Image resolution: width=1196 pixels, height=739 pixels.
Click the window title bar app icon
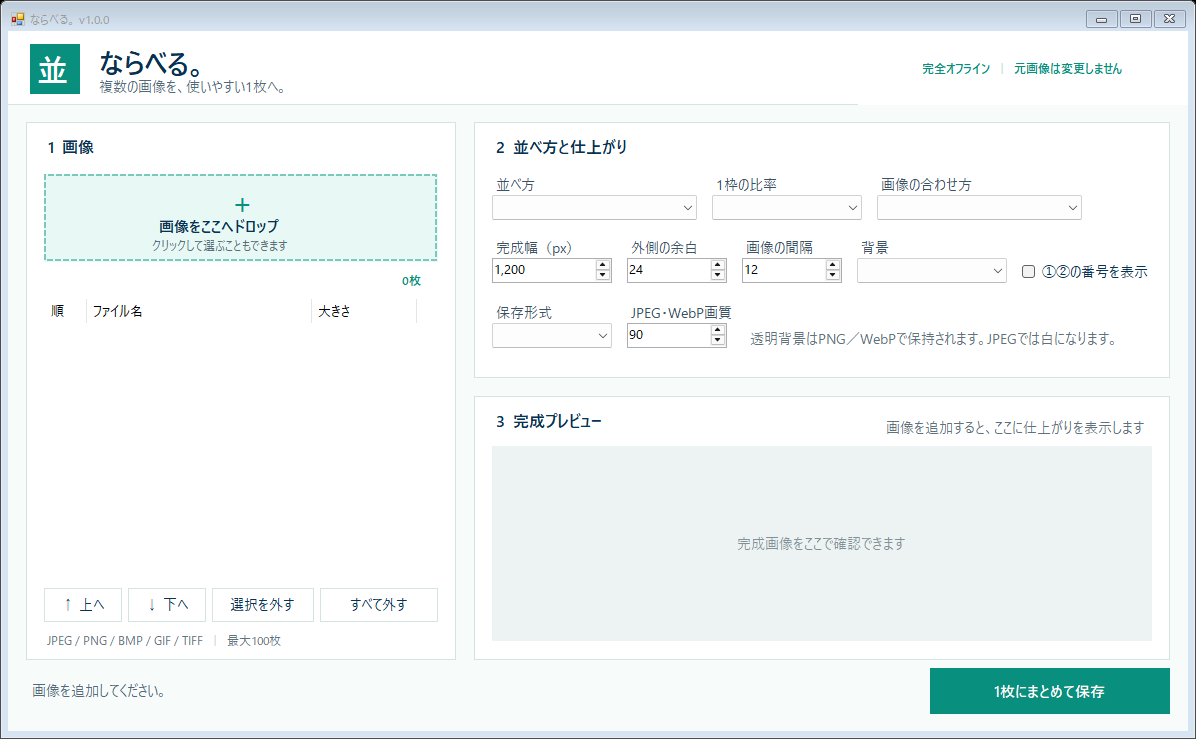click(x=18, y=19)
